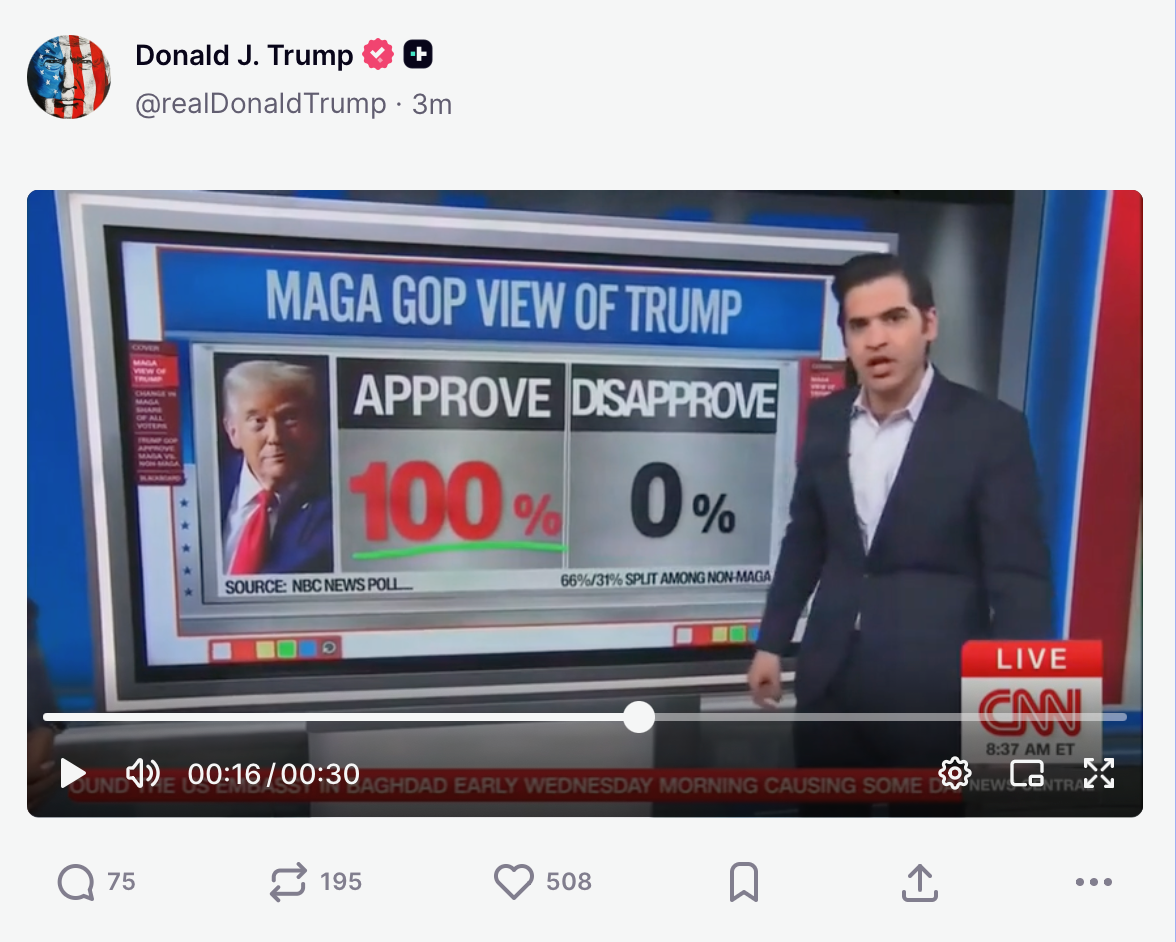This screenshot has height=942, width=1176.
Task: Move the video progress slider handle
Action: [639, 717]
